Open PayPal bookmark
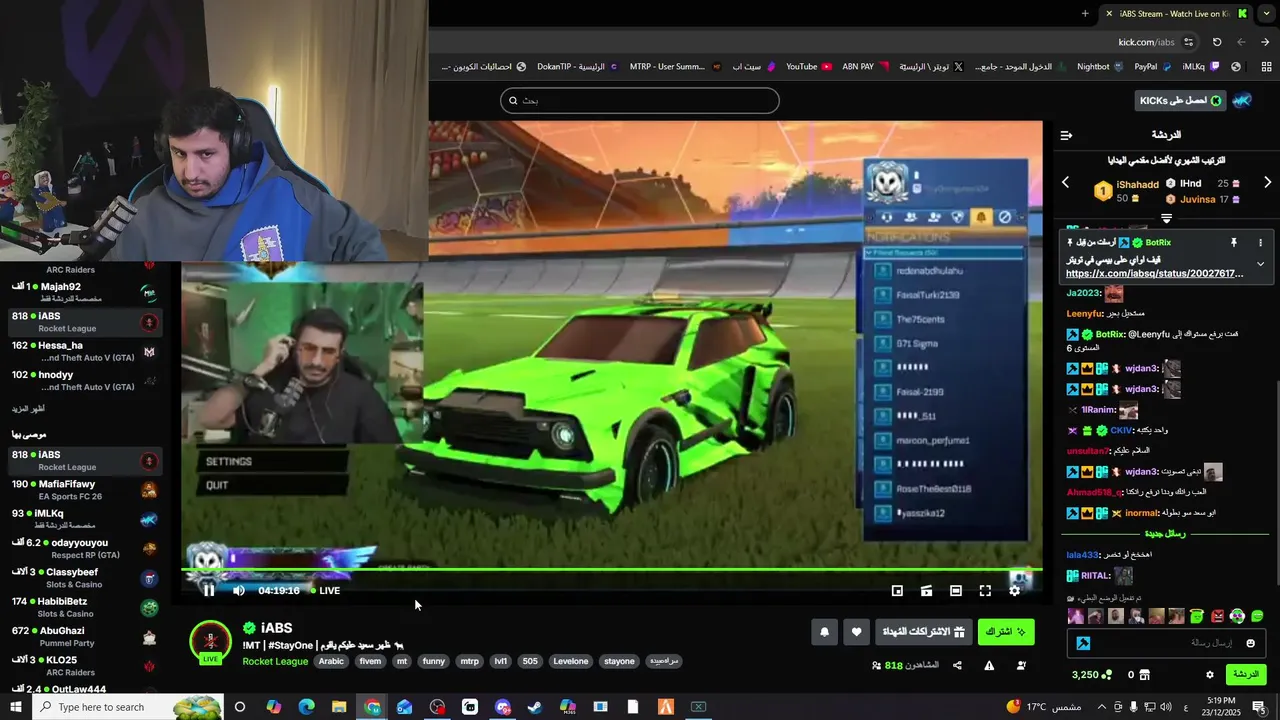This screenshot has height=720, width=1280. (1152, 67)
